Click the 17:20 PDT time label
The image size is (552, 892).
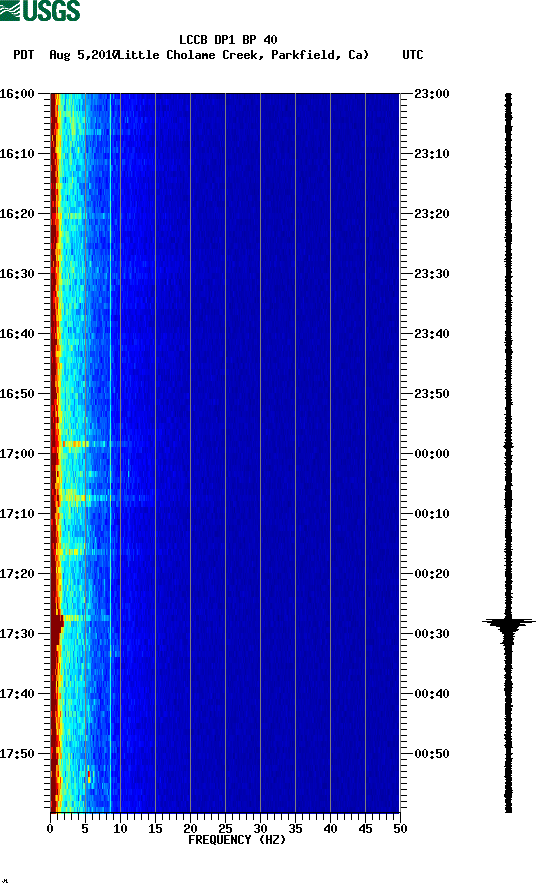click(17, 574)
